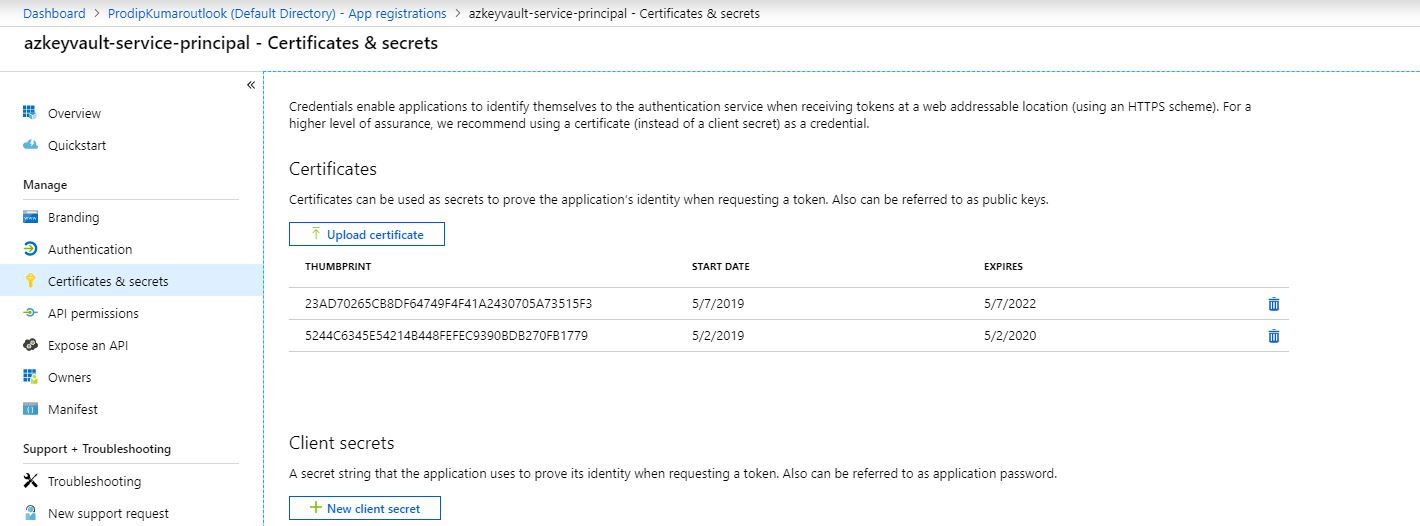The height and width of the screenshot is (526, 1420).
Task: Click the Troubleshooting wrench icon
Action: (30, 481)
